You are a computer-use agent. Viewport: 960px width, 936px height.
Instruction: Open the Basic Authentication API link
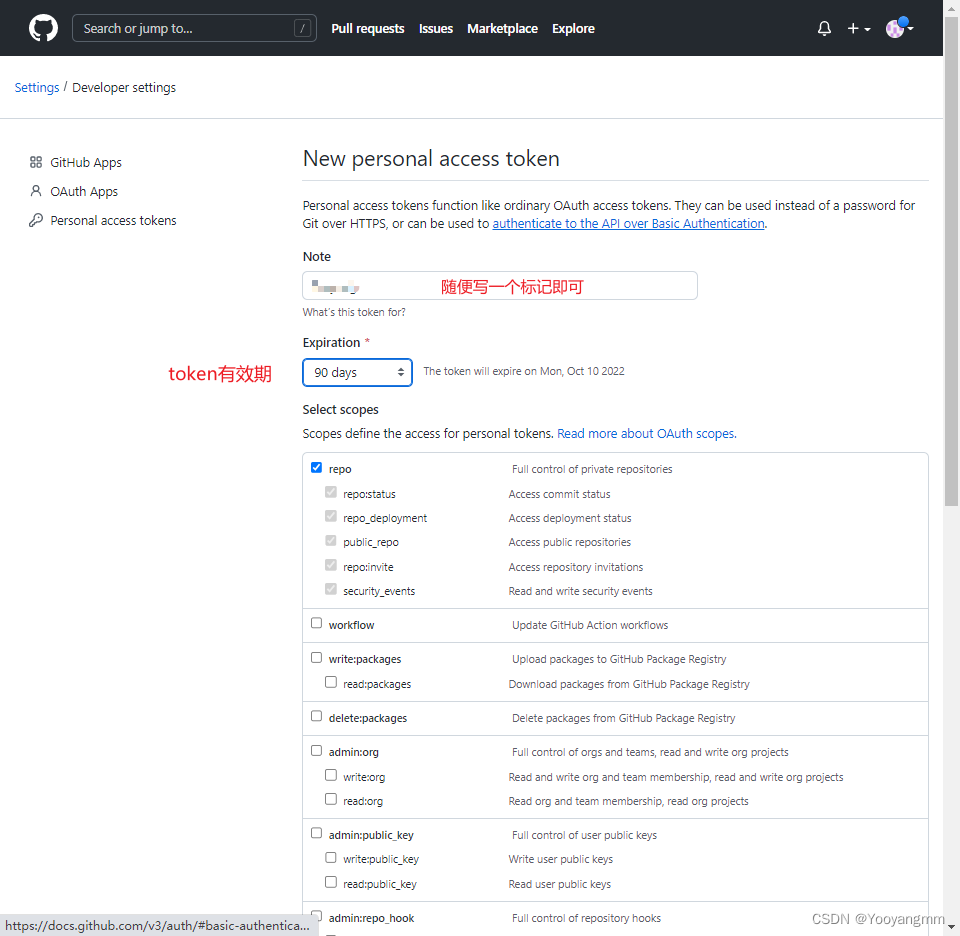(x=628, y=223)
